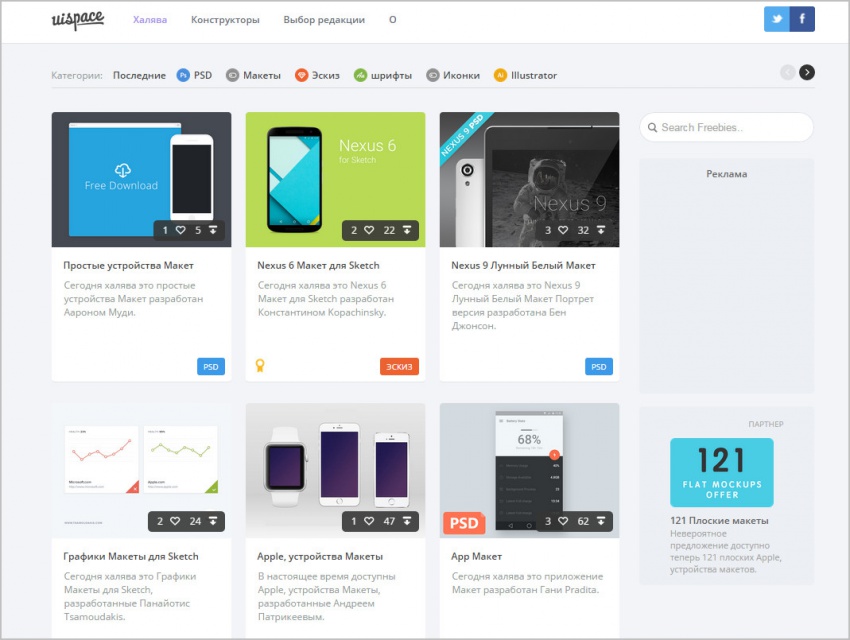
Task: Click the blue PSD tag on Nexus 9 card
Action: point(598,366)
